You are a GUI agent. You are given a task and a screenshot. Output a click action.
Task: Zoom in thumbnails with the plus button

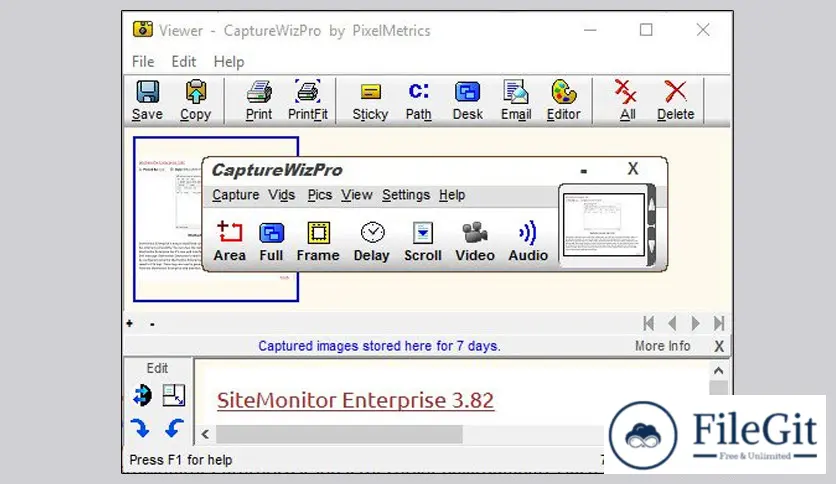point(130,323)
